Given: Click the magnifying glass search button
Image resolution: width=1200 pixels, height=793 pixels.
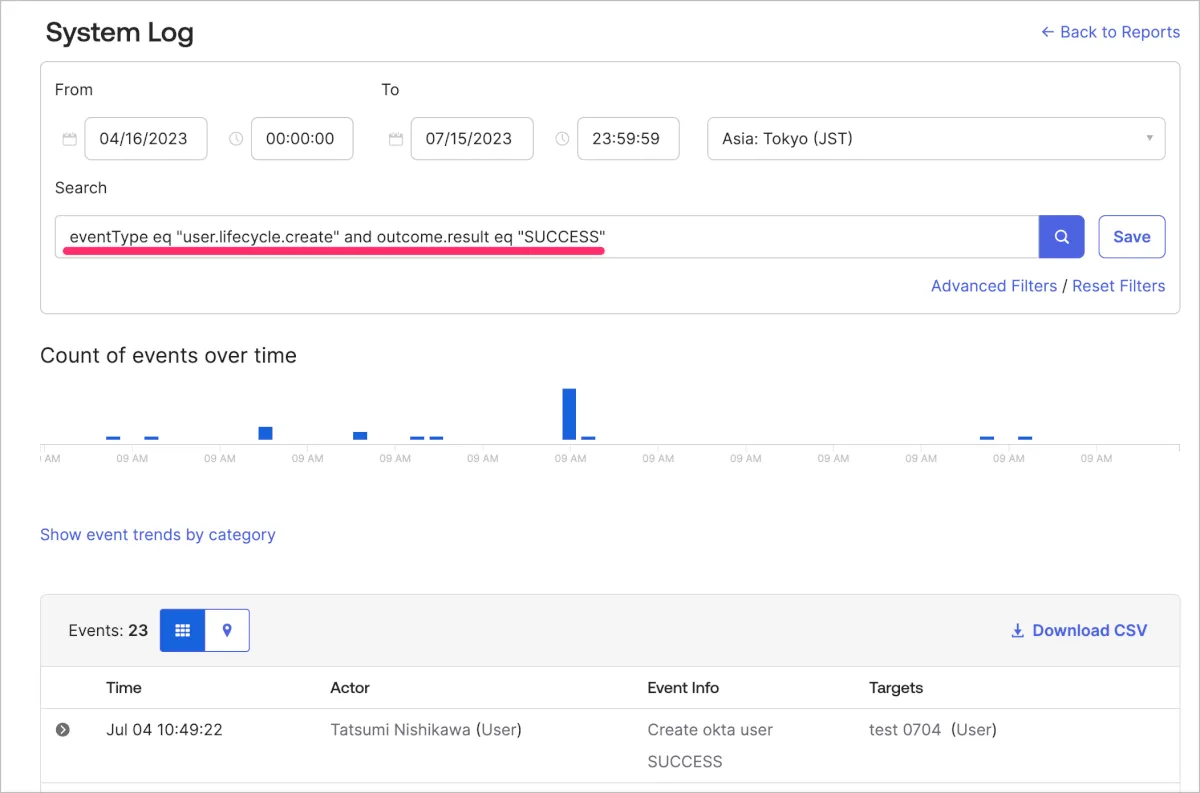Looking at the screenshot, I should [x=1062, y=237].
